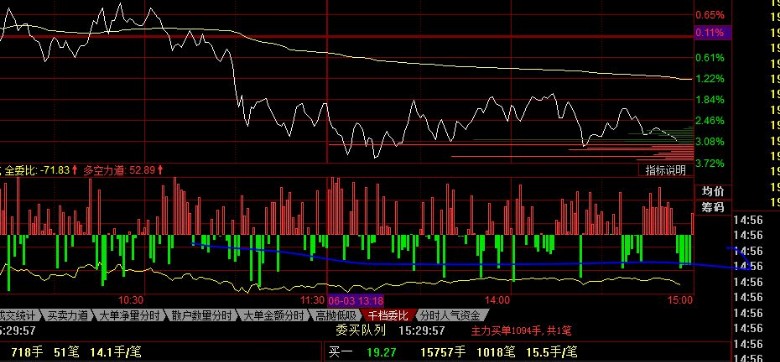Click the 06-03 13:18 crosshair time marker
The image size is (780, 362).
tap(355, 300)
